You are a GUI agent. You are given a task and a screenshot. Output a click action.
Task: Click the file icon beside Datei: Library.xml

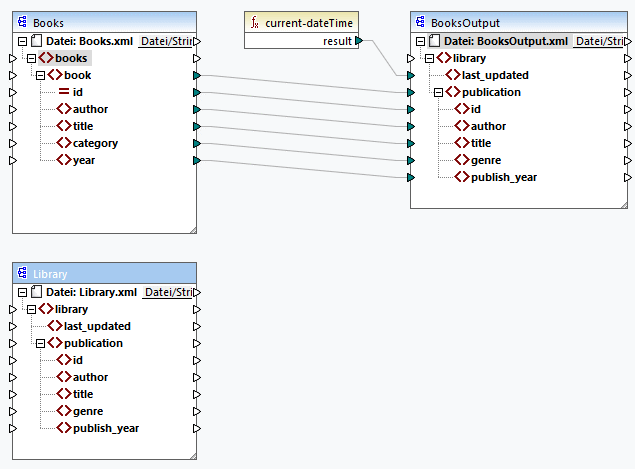pos(36,292)
